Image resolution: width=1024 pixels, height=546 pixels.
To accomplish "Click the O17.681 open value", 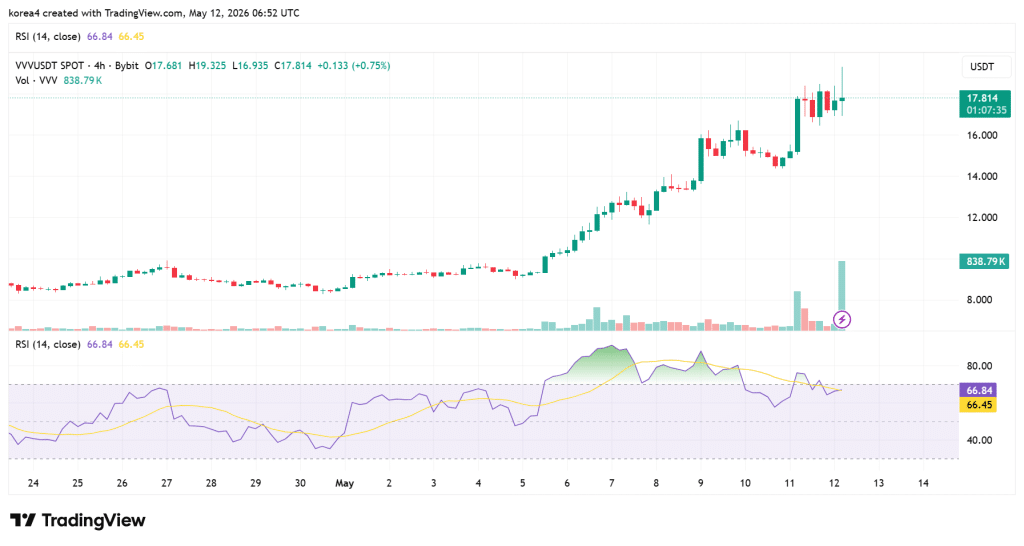I will pos(163,65).
